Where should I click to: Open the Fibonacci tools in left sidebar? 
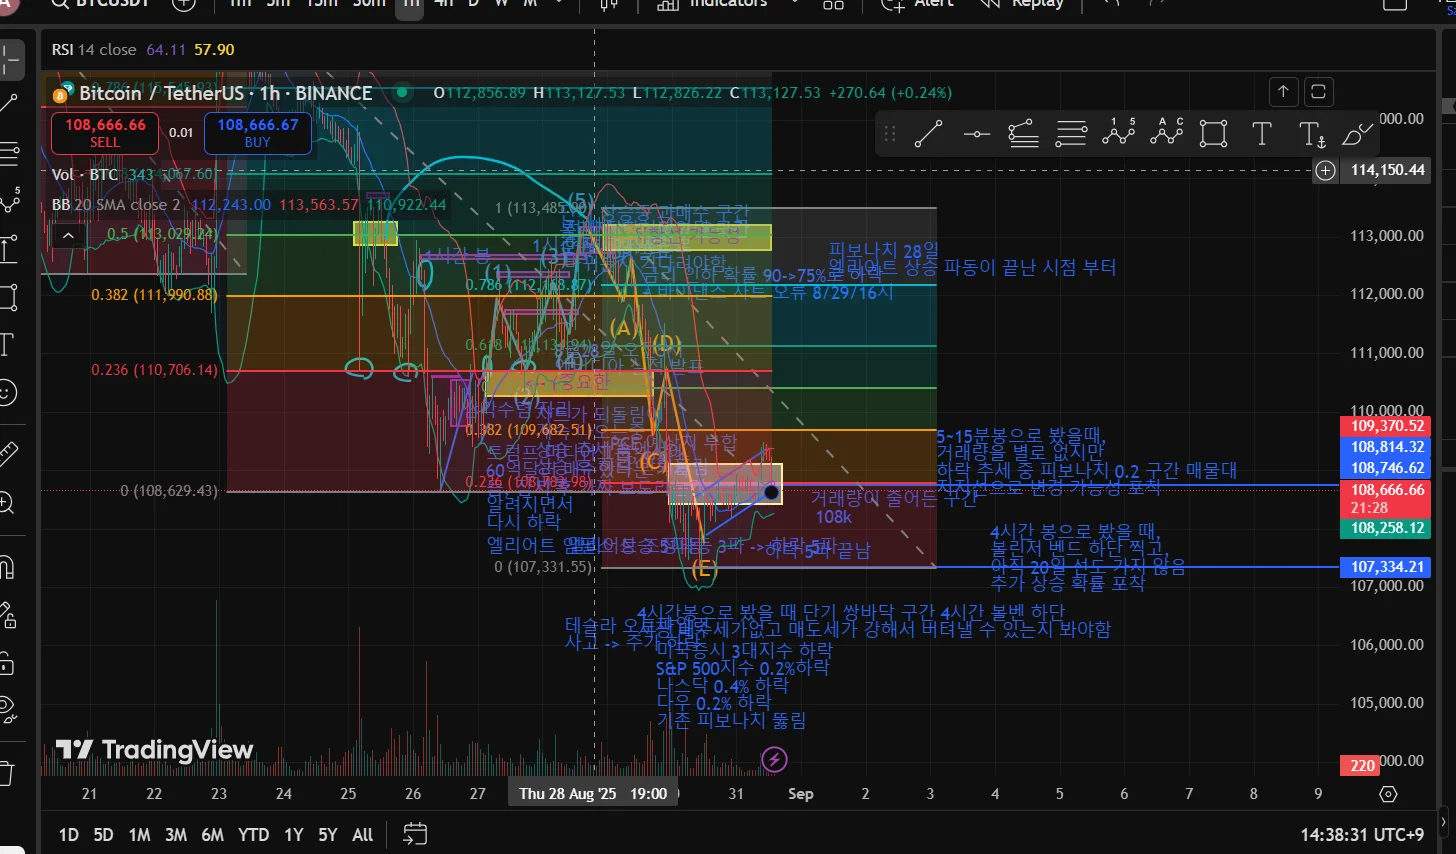coord(9,153)
